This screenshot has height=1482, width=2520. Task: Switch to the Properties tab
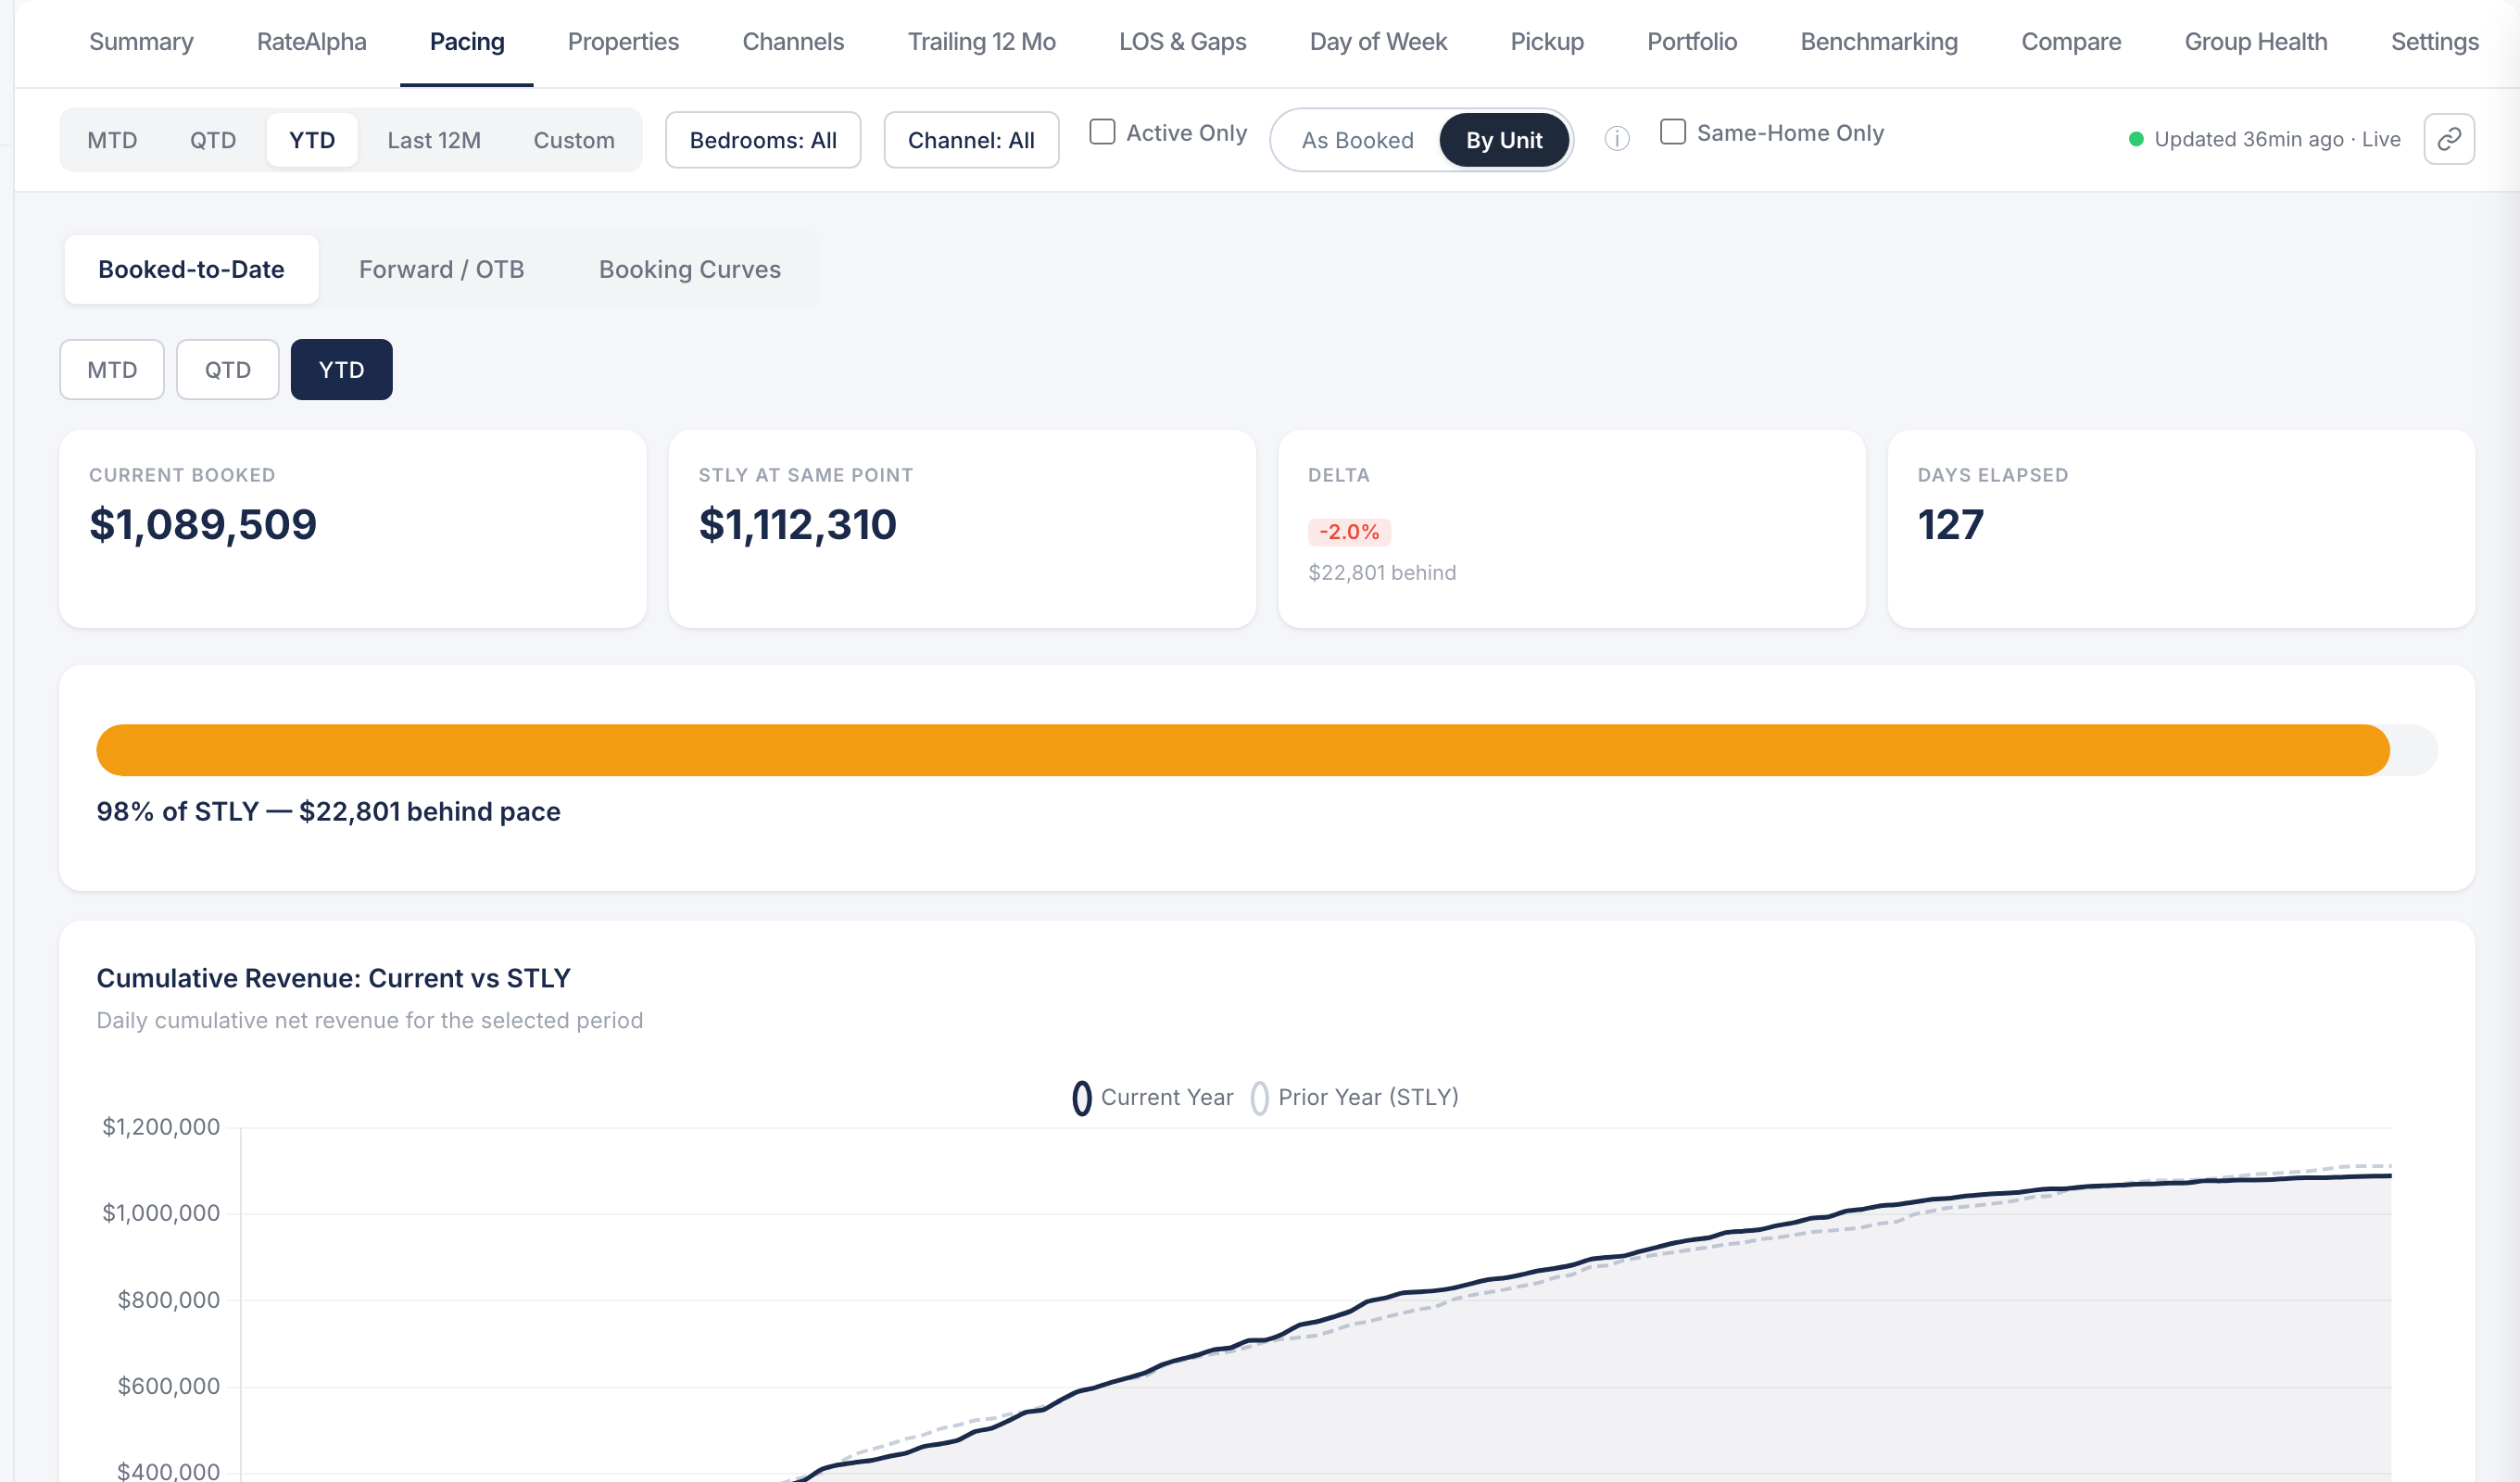tap(623, 42)
